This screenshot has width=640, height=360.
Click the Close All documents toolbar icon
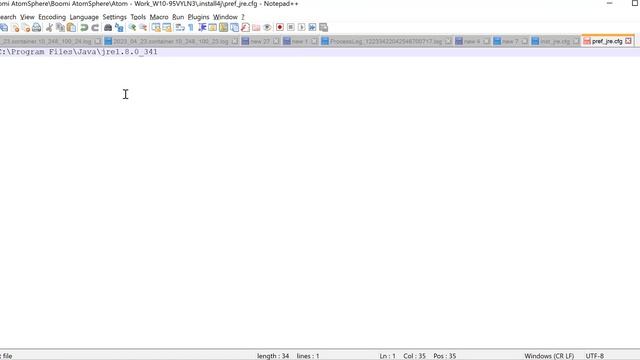(x=26, y=27)
